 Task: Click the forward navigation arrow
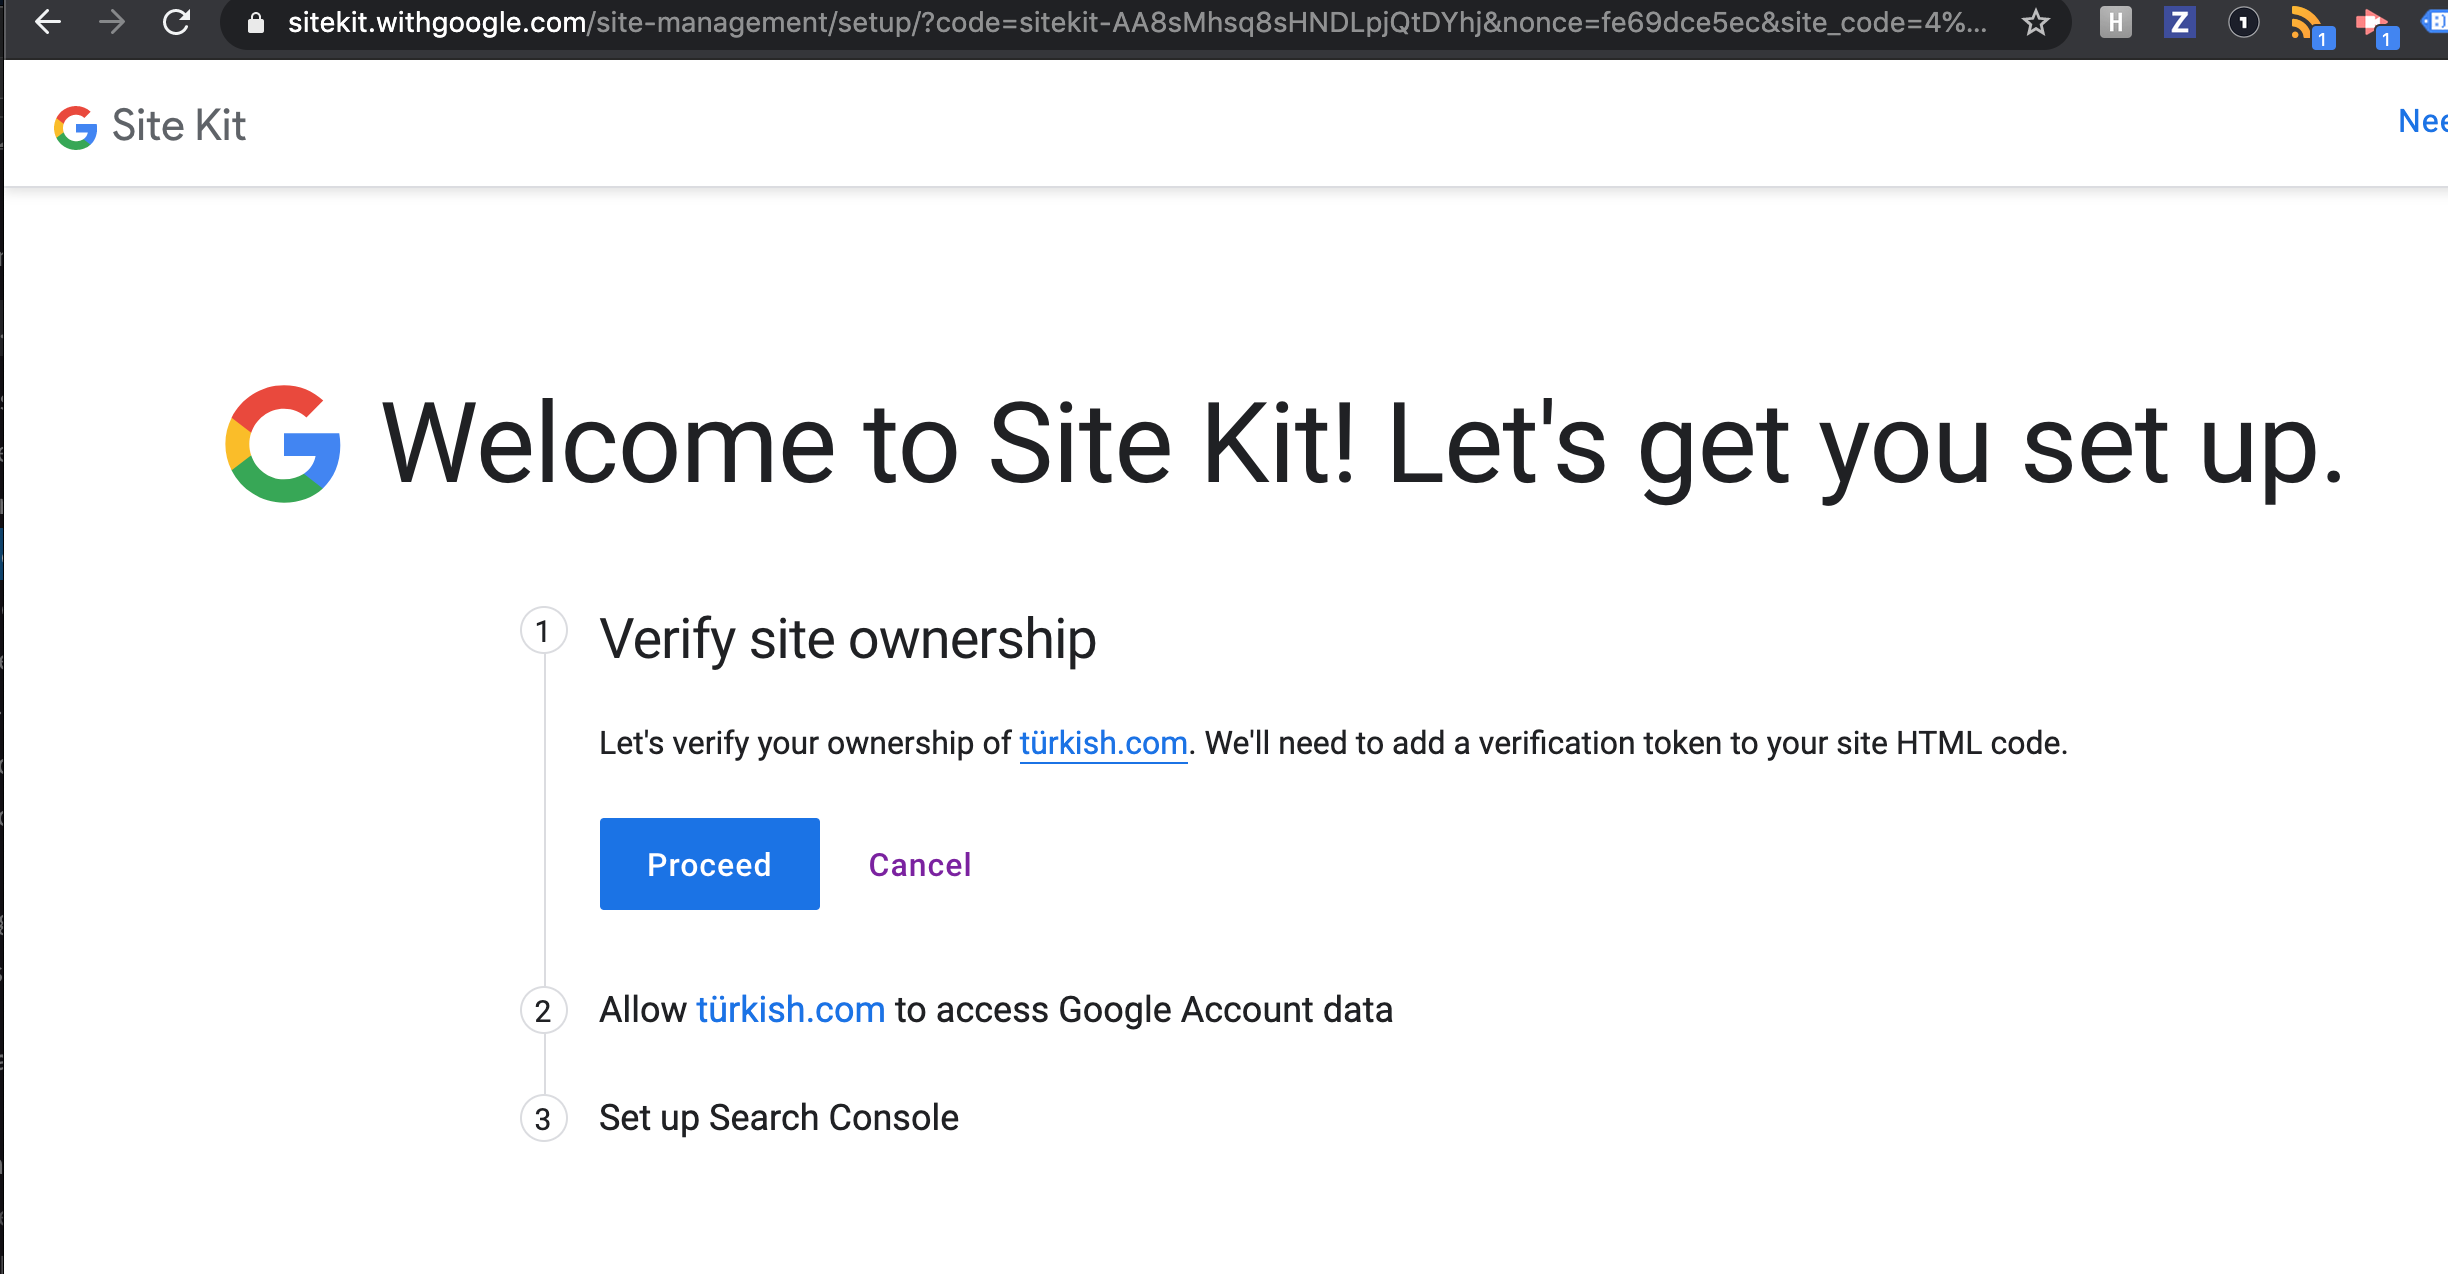(110, 22)
